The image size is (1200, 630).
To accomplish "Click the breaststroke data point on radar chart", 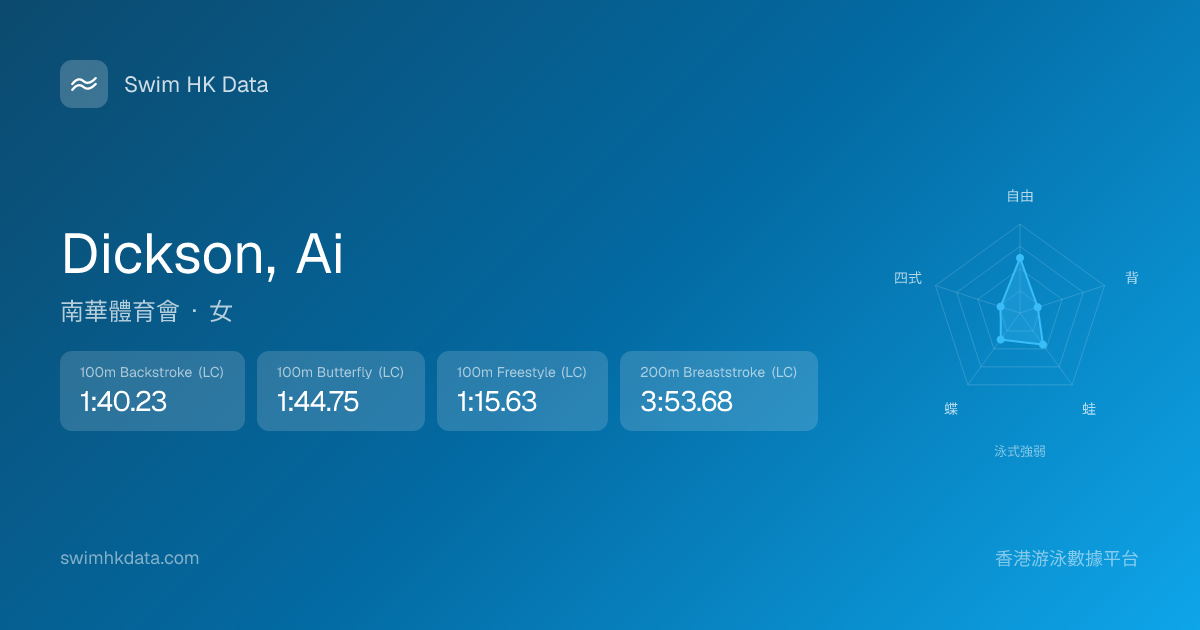I will pyautogui.click(x=1043, y=345).
